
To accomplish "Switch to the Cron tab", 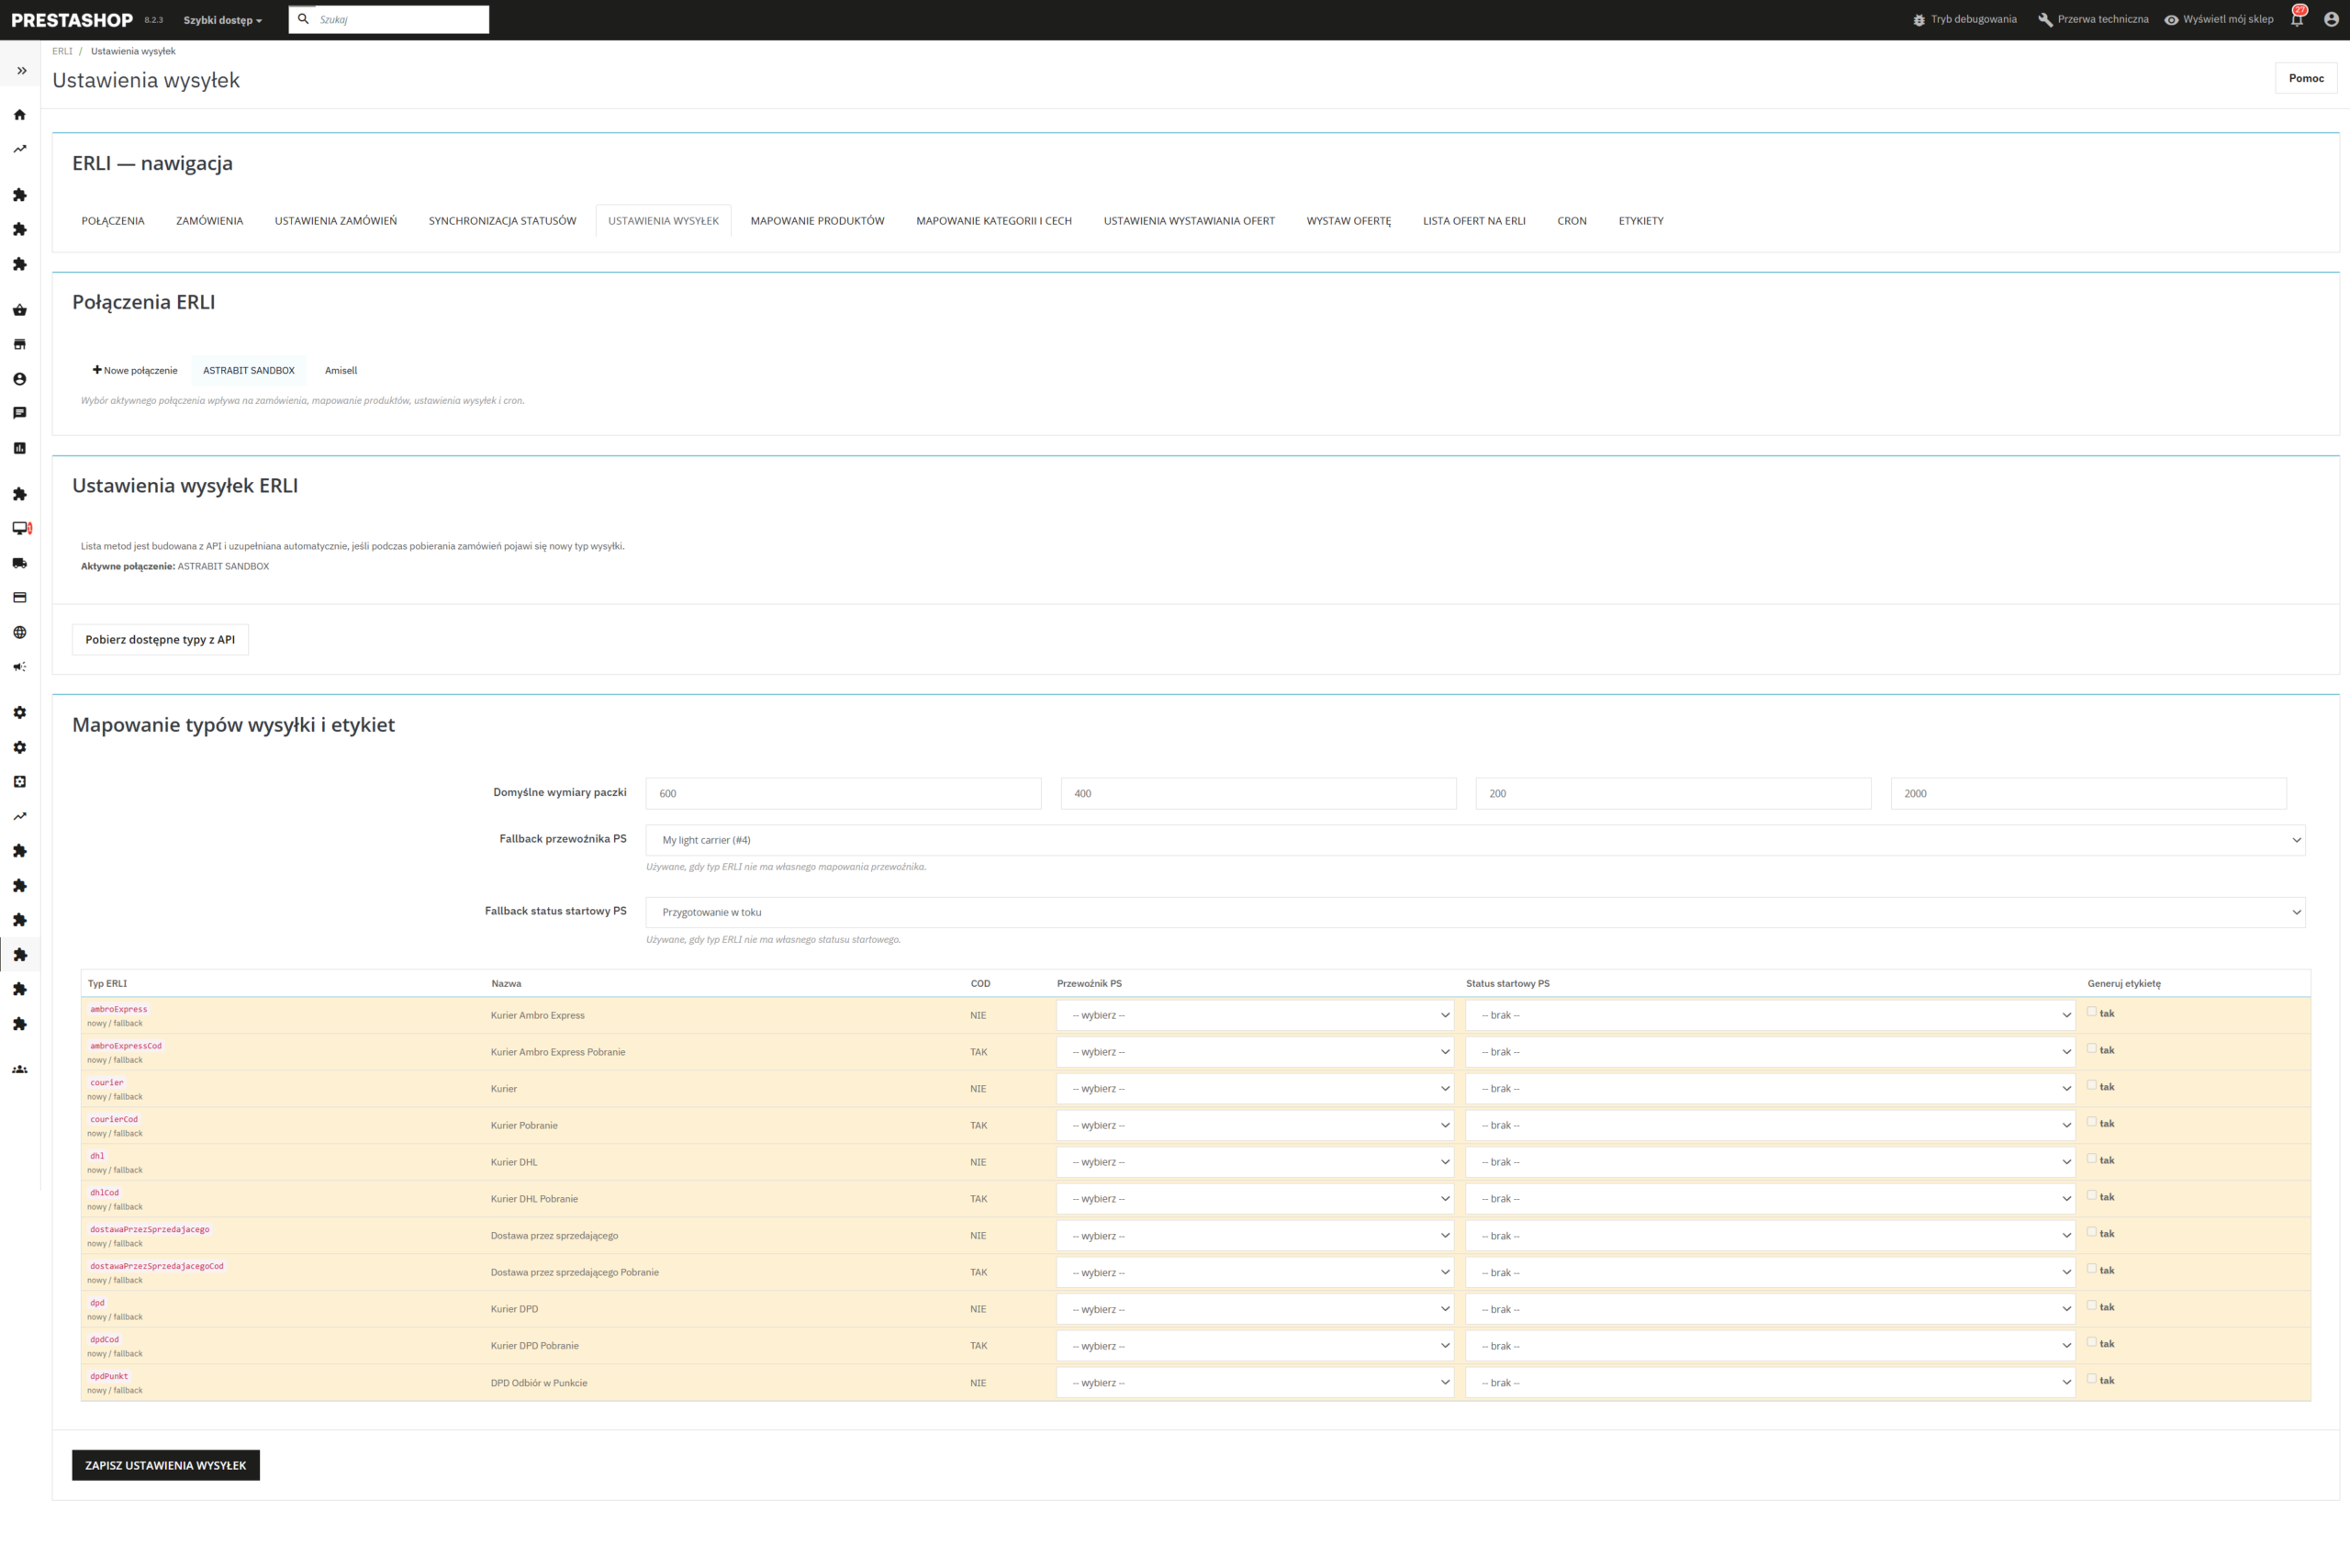I will pos(1571,221).
